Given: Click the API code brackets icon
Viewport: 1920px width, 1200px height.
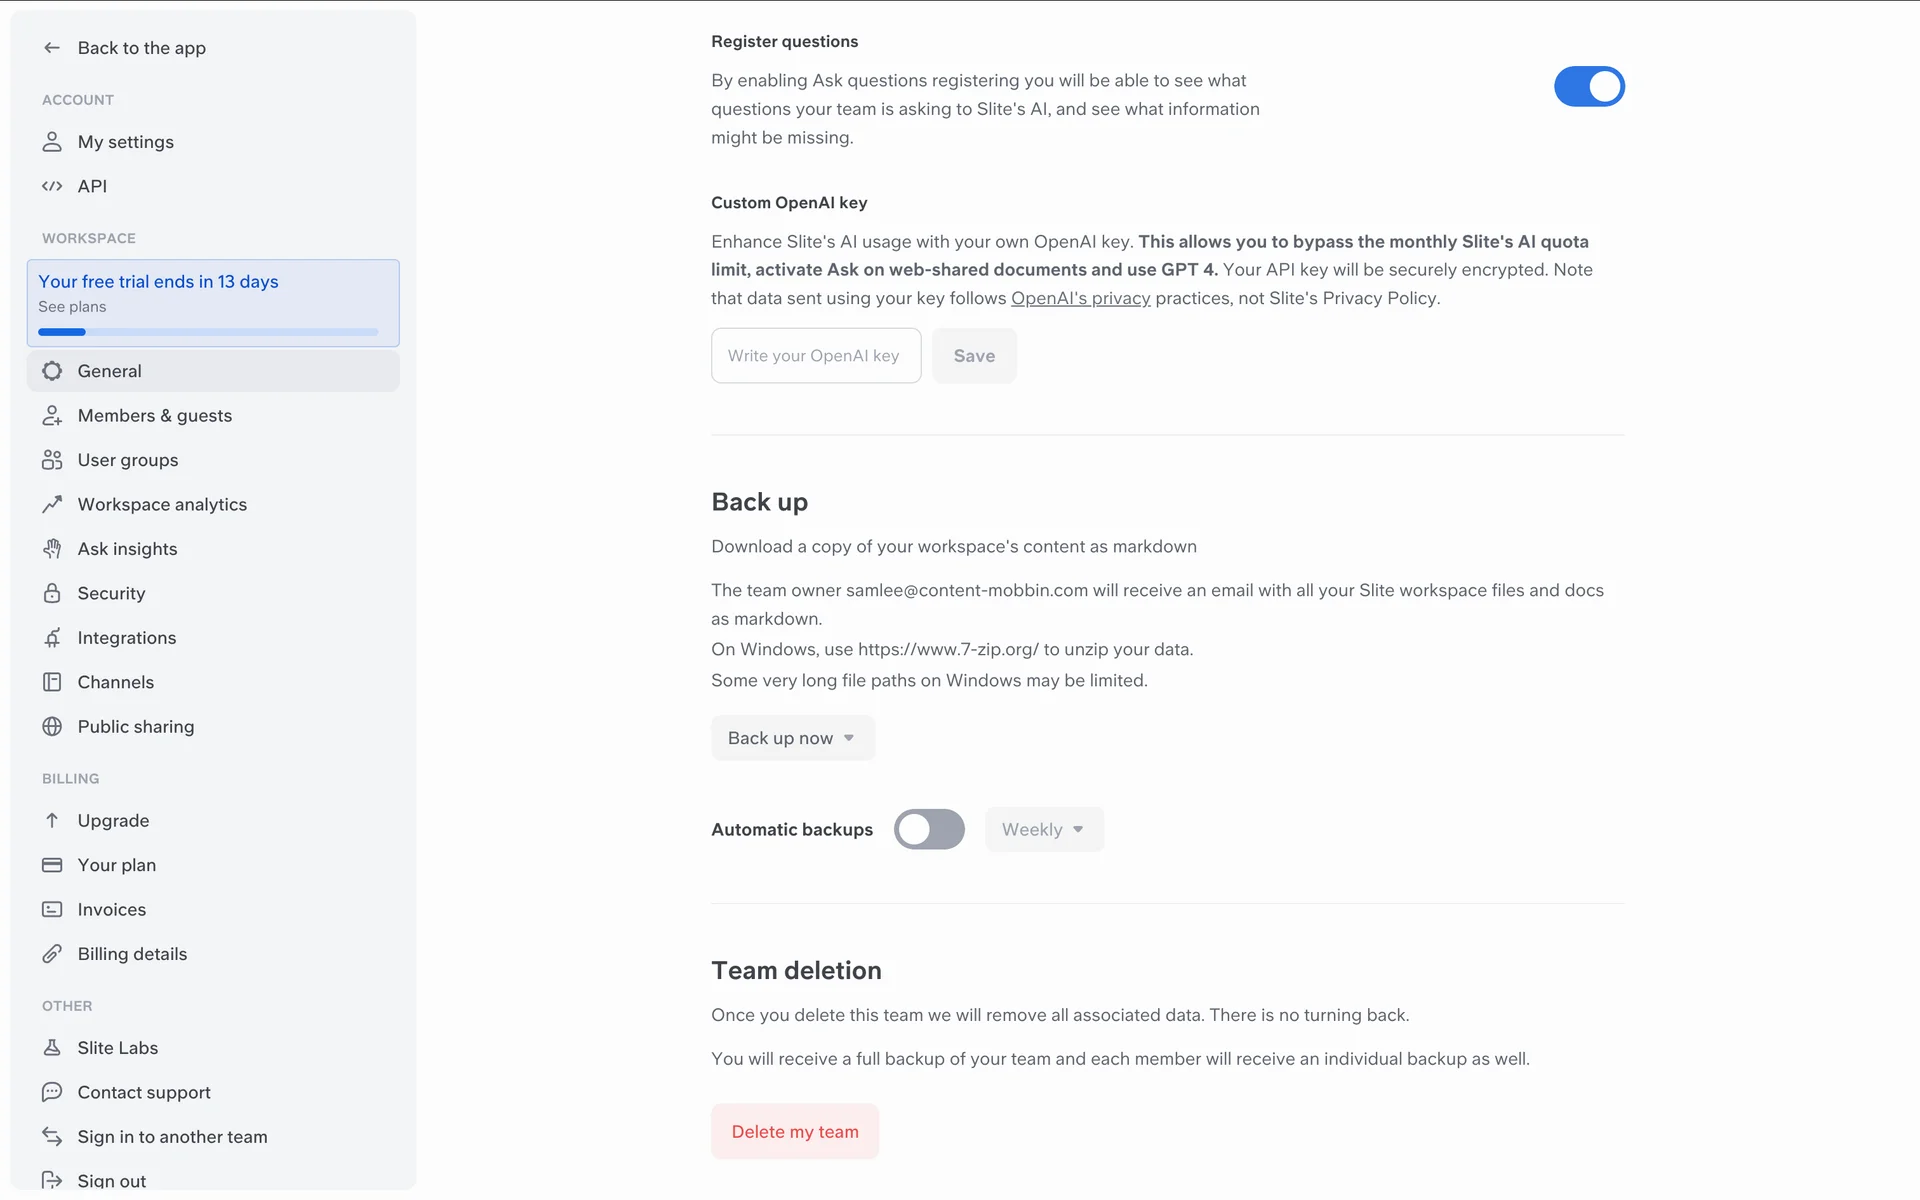Looking at the screenshot, I should [52, 186].
